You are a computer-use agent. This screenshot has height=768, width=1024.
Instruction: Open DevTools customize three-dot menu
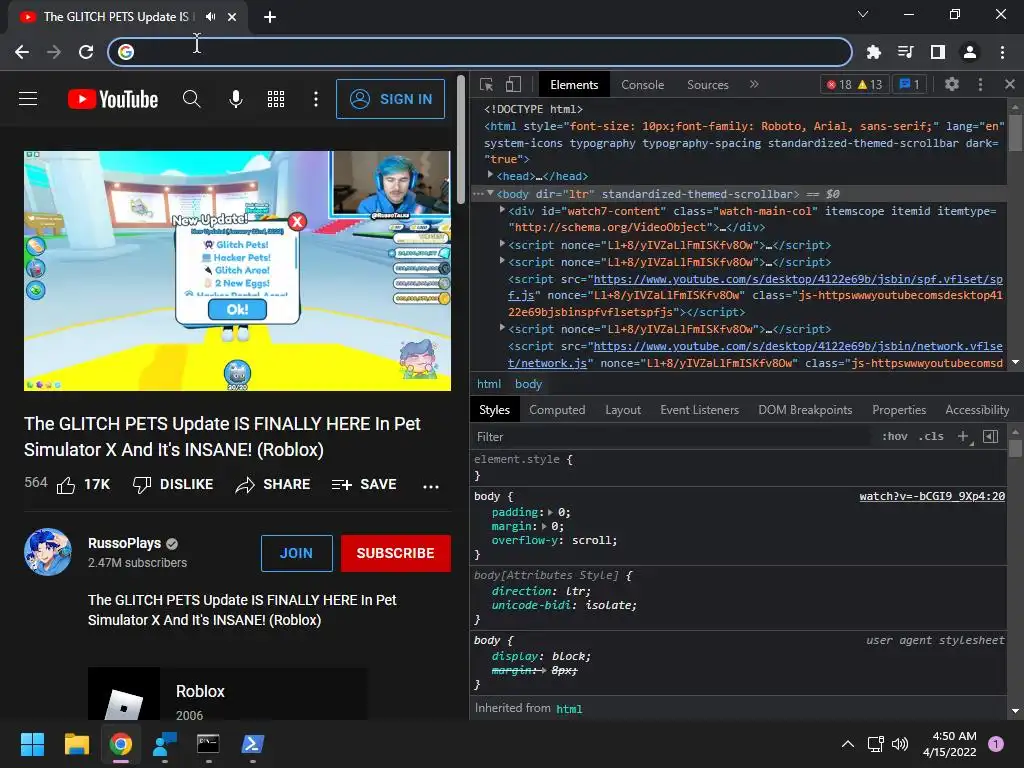point(980,84)
